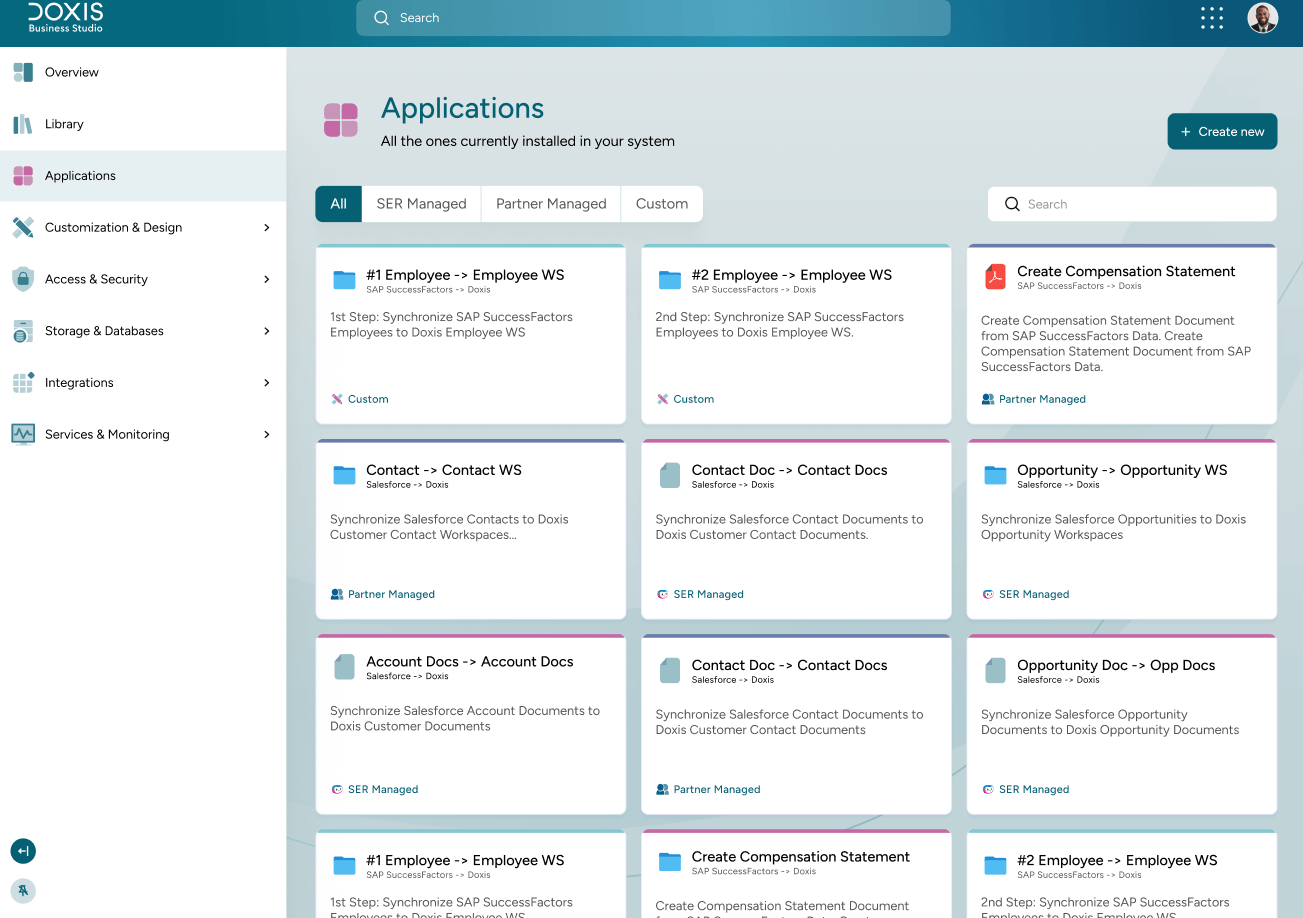1303x918 pixels.
Task: Switch to the SER Managed tab
Action: [421, 204]
